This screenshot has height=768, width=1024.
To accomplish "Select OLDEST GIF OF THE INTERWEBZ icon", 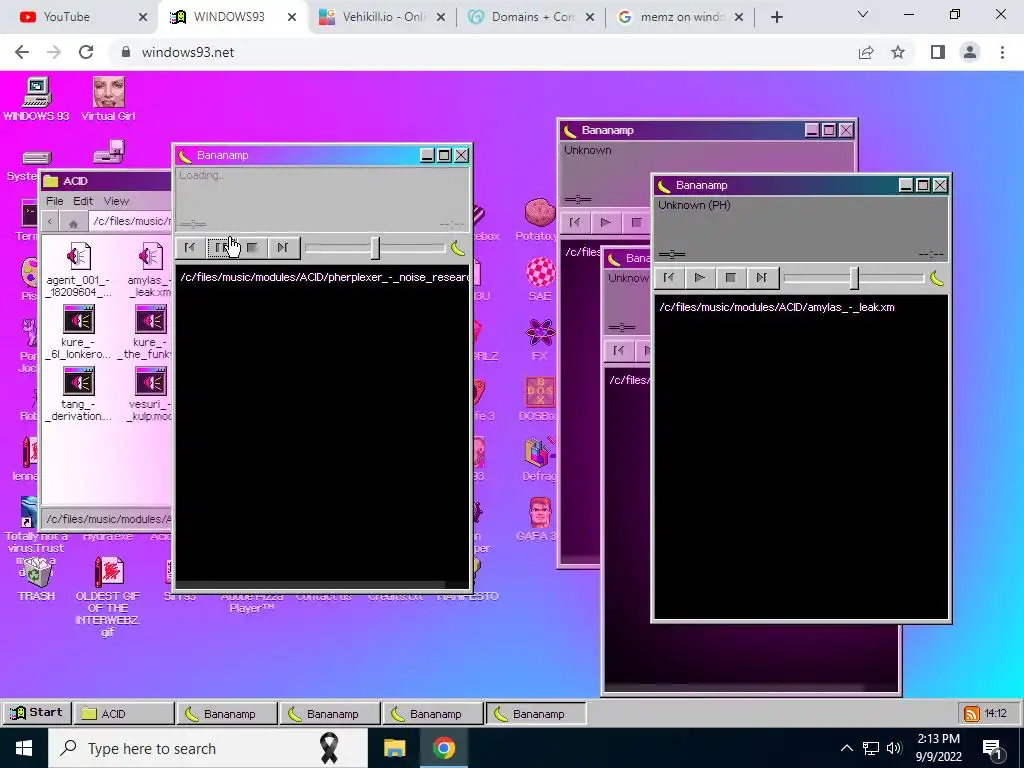I will click(x=108, y=596).
